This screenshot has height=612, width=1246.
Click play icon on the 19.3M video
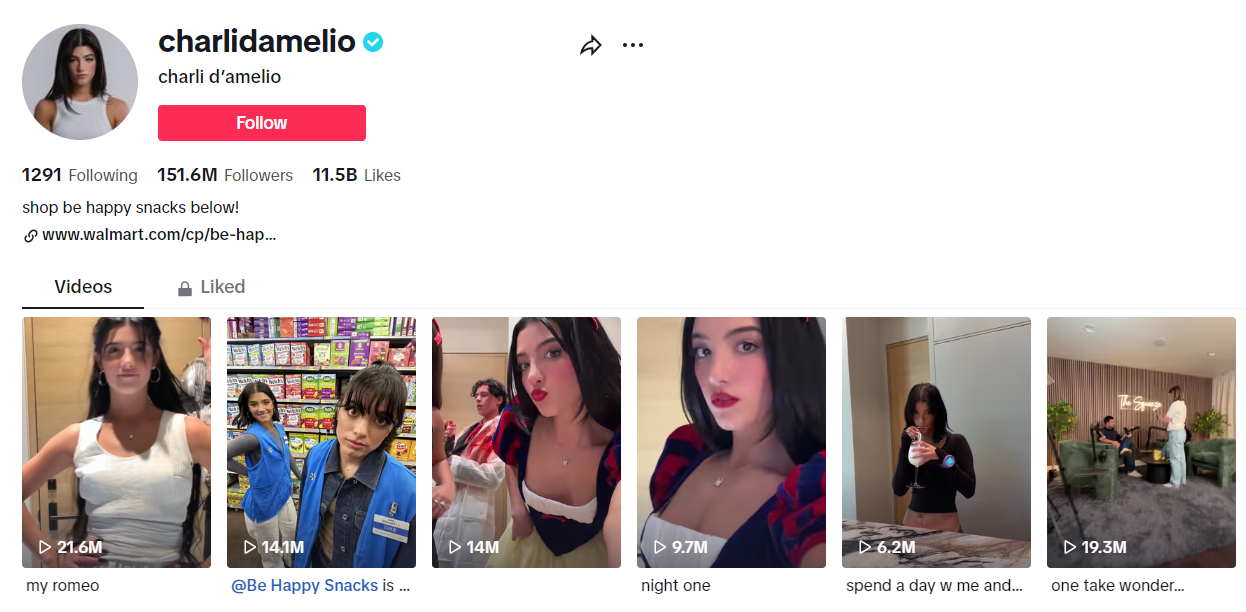[x=1069, y=547]
